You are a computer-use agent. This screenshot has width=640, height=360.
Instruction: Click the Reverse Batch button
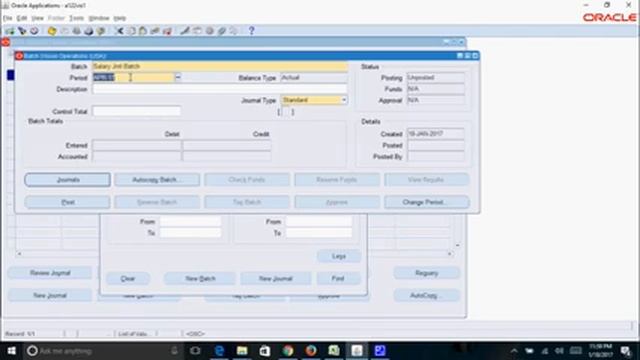[157, 202]
